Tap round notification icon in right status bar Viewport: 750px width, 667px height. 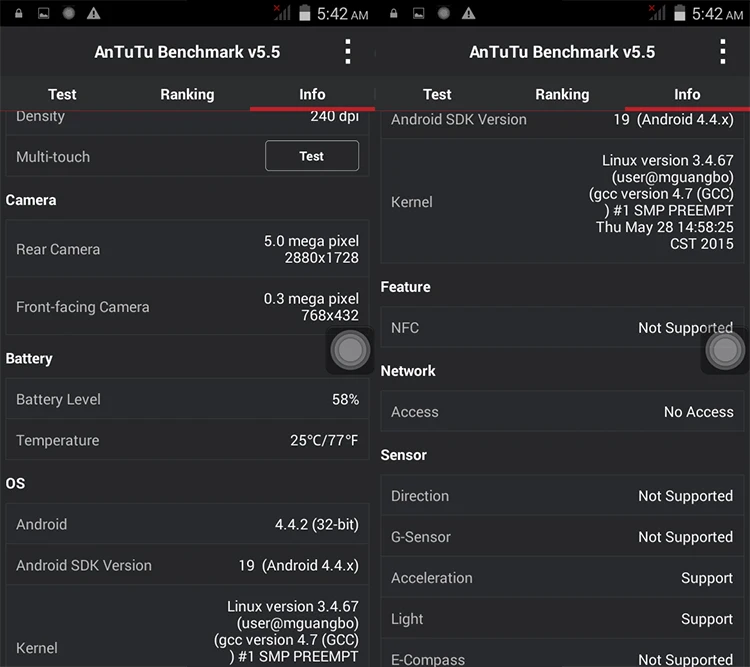[444, 13]
